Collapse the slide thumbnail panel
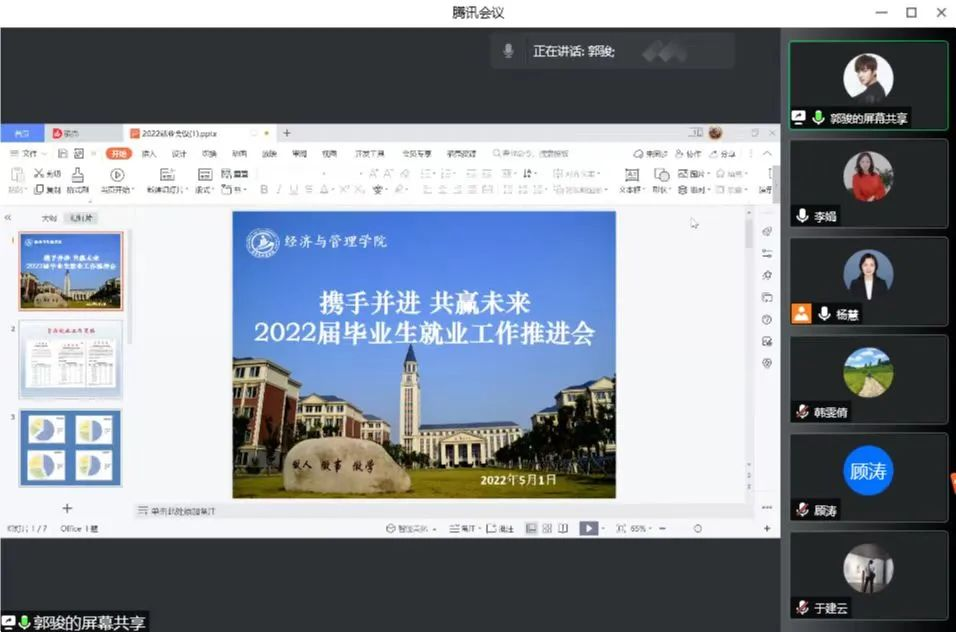956x632 pixels. (8, 217)
